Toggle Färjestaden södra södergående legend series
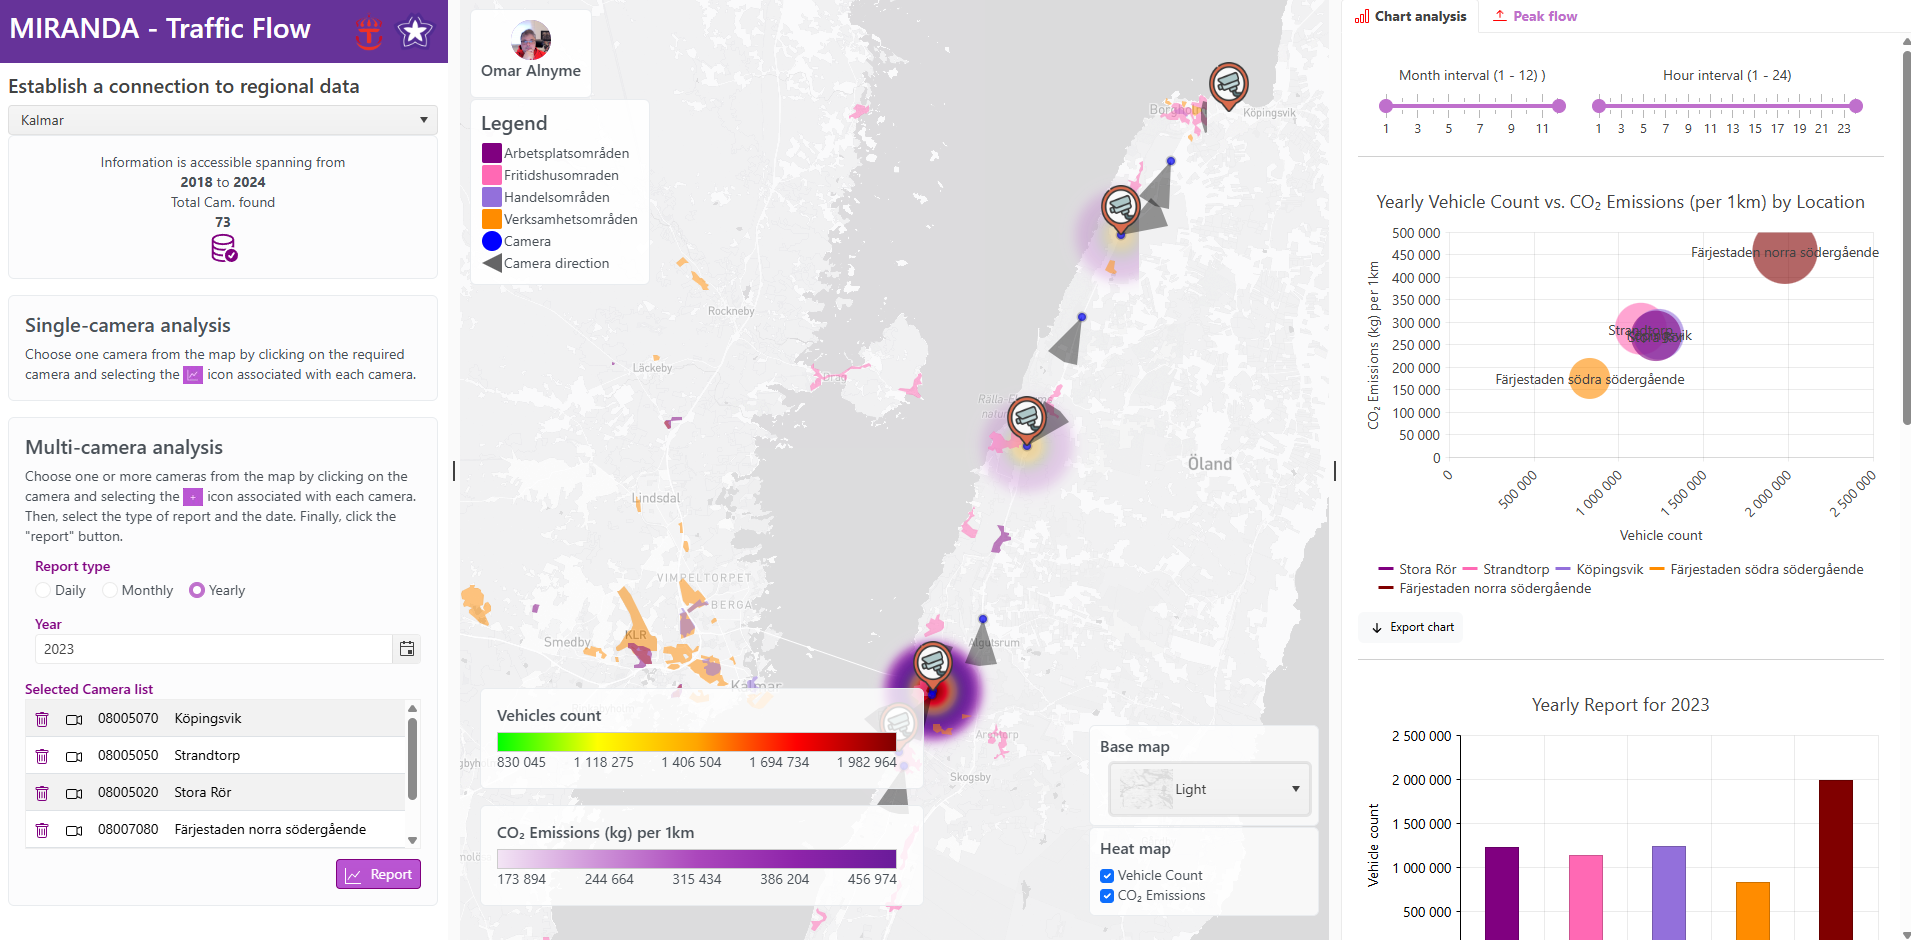This screenshot has height=940, width=1911. tap(1757, 569)
